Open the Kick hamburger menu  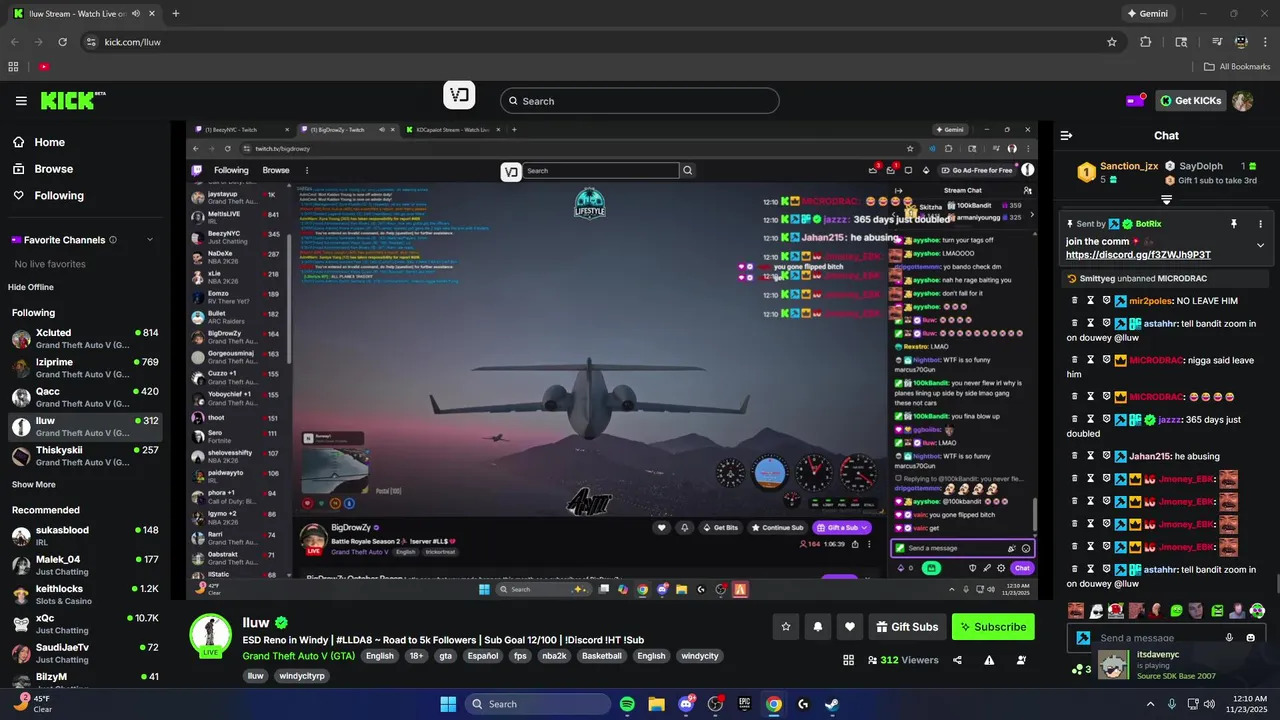[x=21, y=101]
